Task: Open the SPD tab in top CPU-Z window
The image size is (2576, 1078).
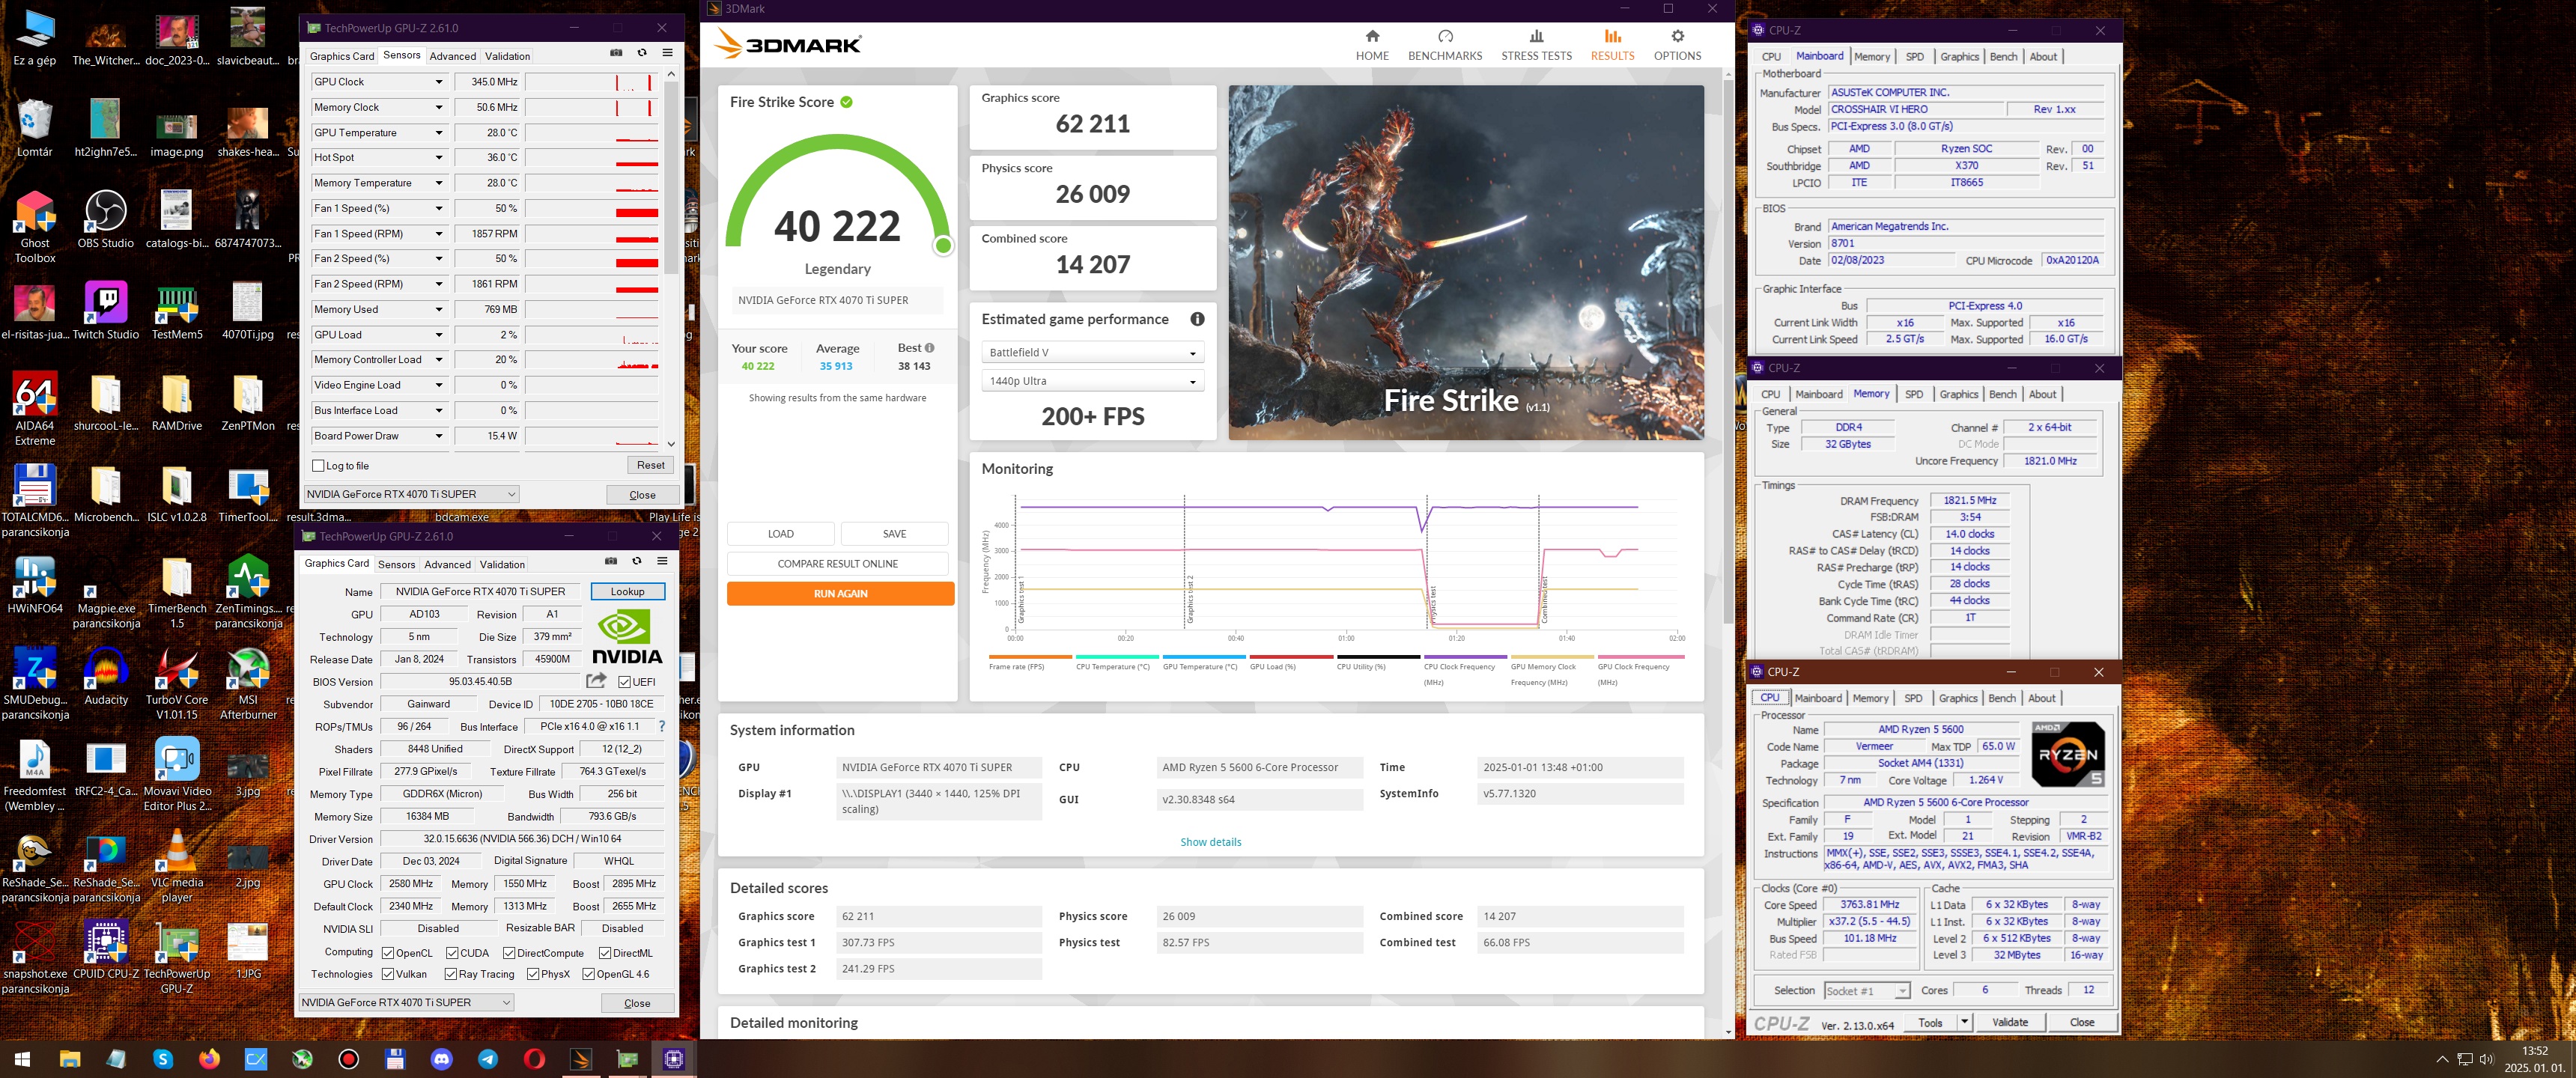Action: point(1915,57)
